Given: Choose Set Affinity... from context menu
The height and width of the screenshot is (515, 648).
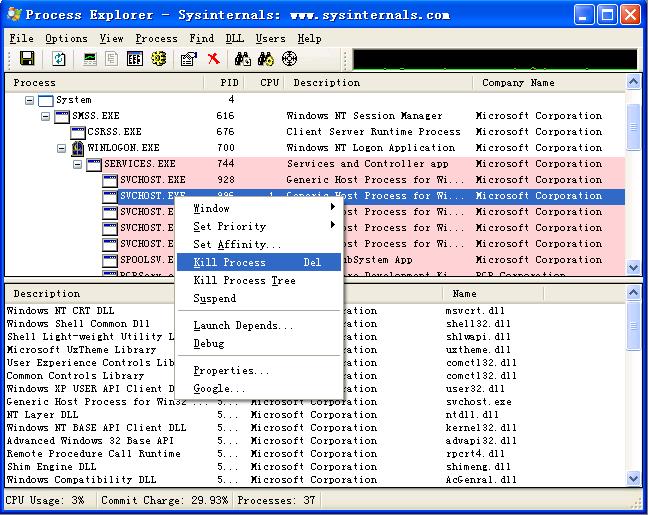Looking at the screenshot, I should click(x=259, y=244).
